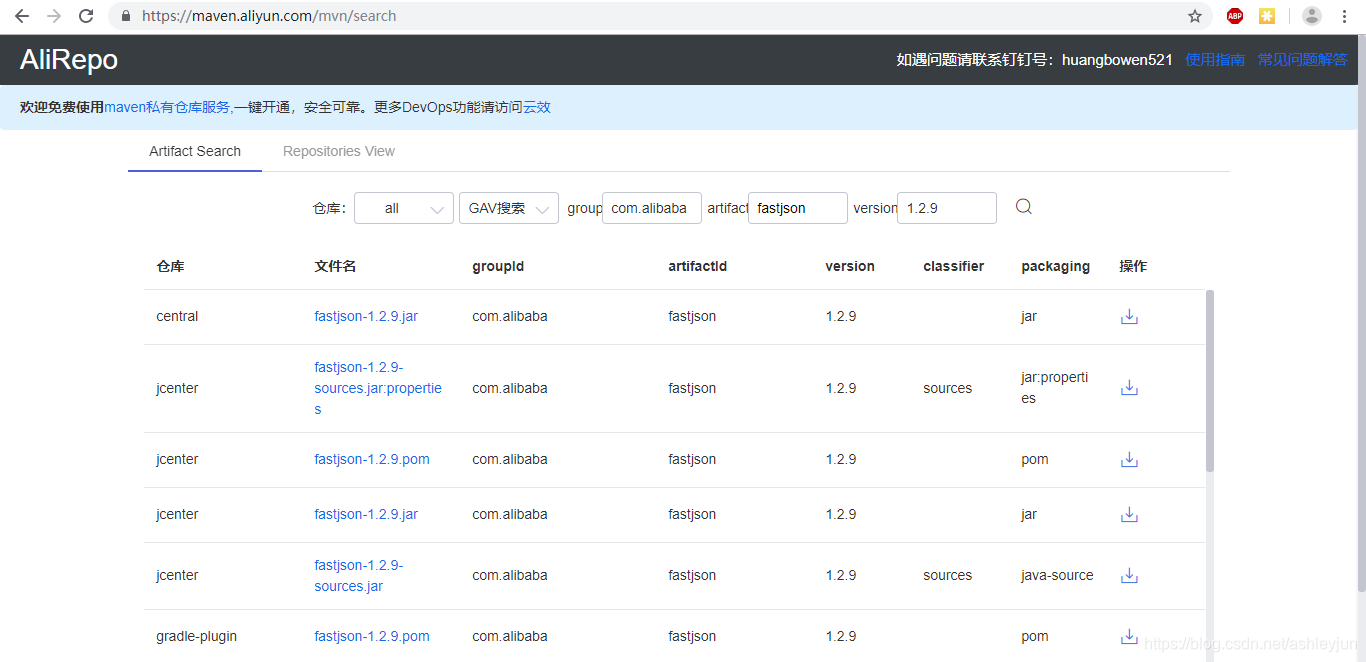The width and height of the screenshot is (1366, 662).
Task: Download jcenter fastjson-1.2.9.pom via icon
Action: pyautogui.click(x=1129, y=460)
